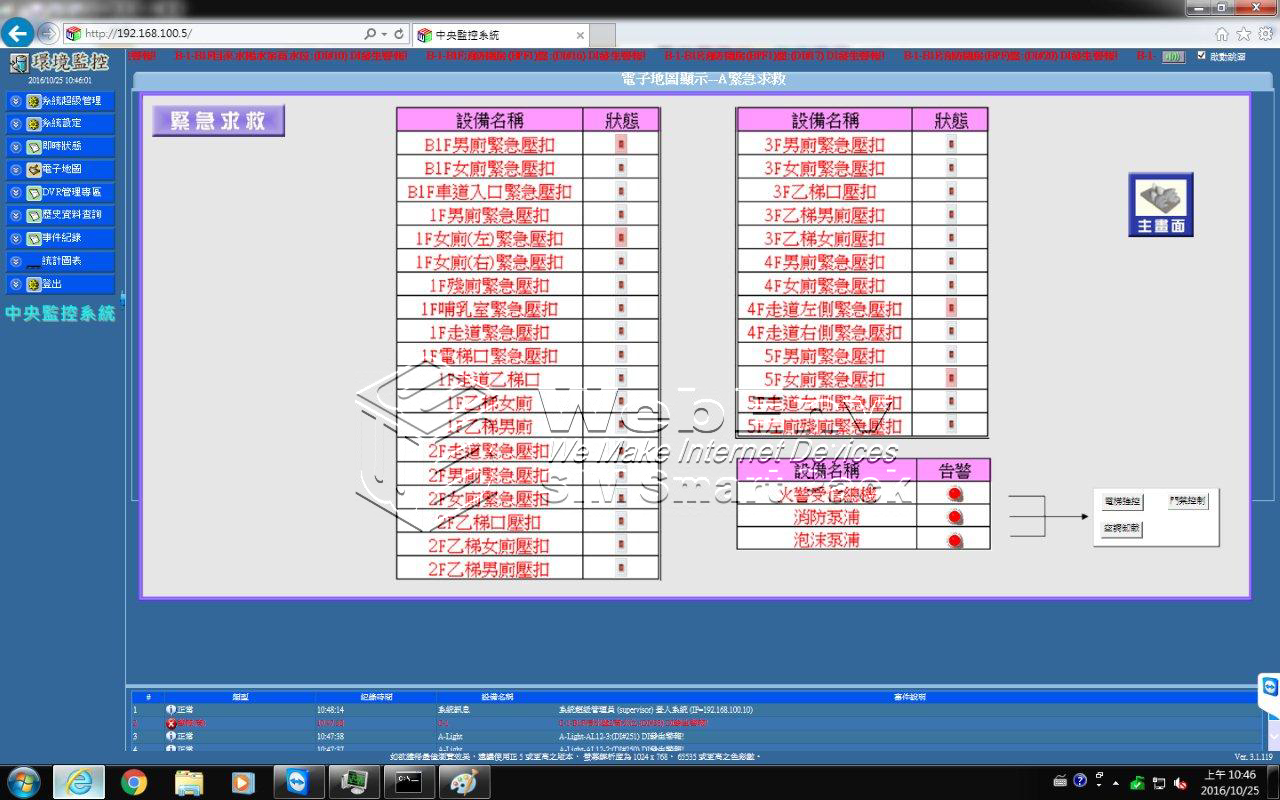Expand the 即時狀態 menu chevron
Viewport: 1280px width, 800px height.
(15, 147)
